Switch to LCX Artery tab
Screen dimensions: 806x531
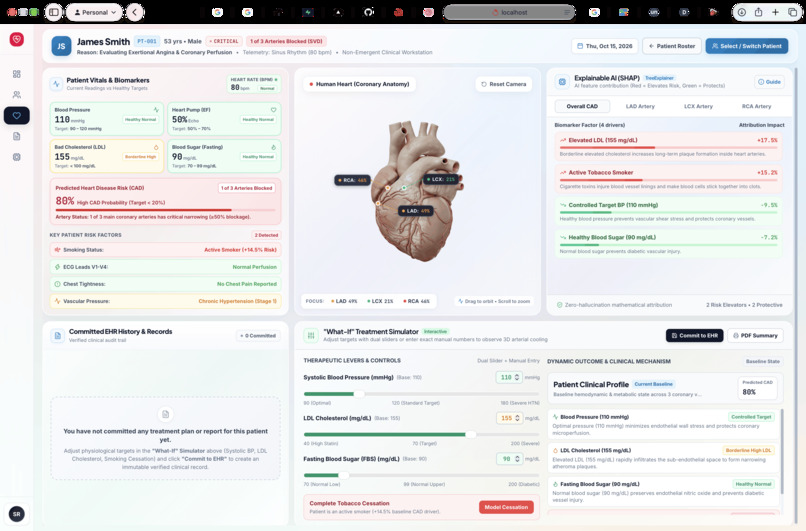pos(698,106)
